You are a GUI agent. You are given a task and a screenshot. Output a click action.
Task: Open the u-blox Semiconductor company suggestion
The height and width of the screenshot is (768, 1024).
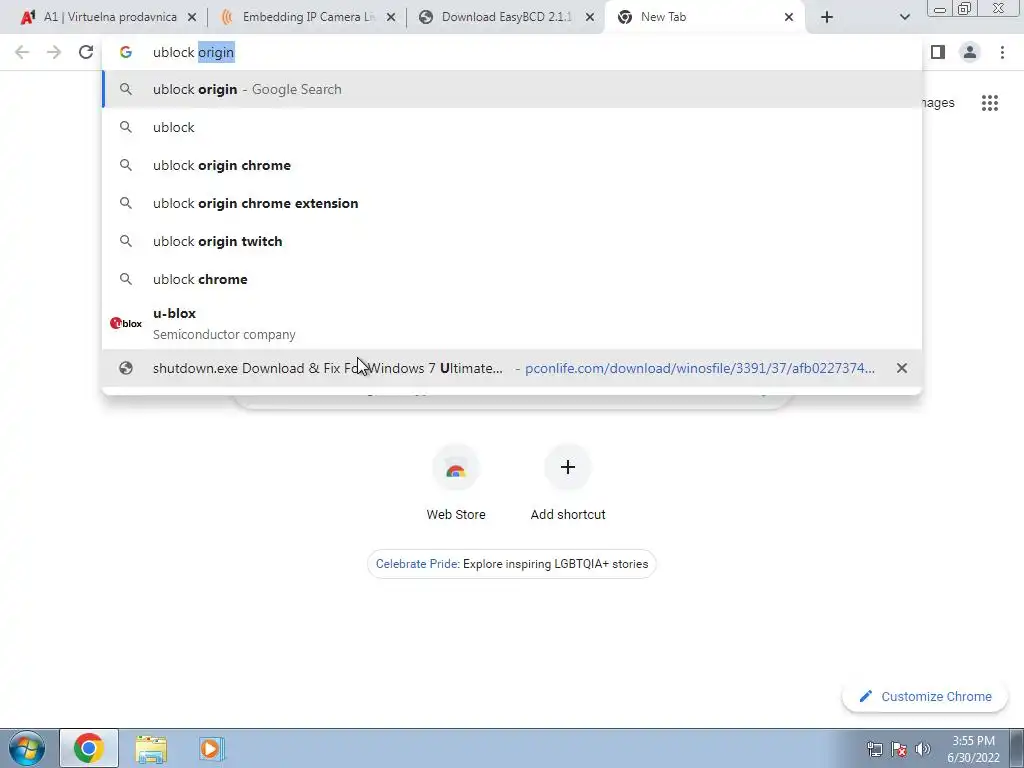point(512,323)
